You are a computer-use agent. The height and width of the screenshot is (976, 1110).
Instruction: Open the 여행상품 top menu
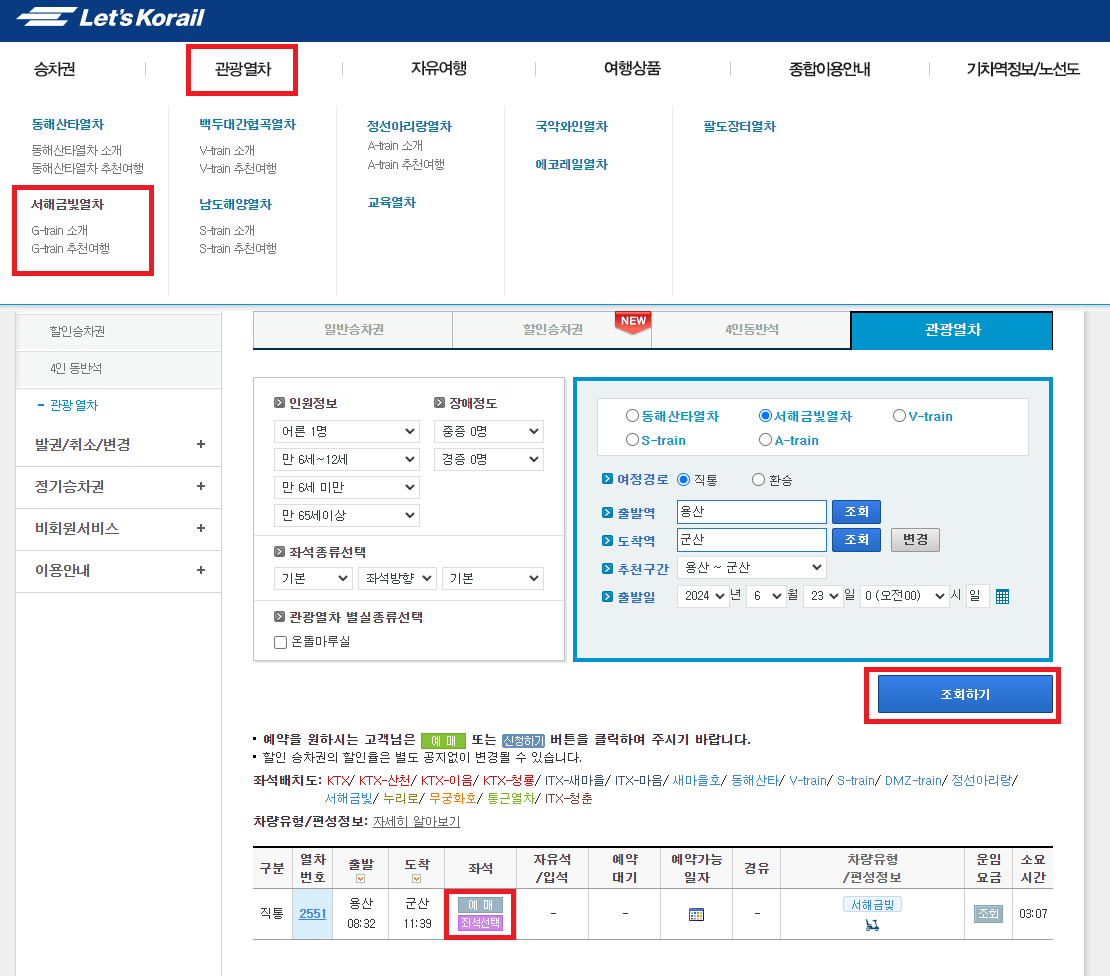[x=632, y=69]
